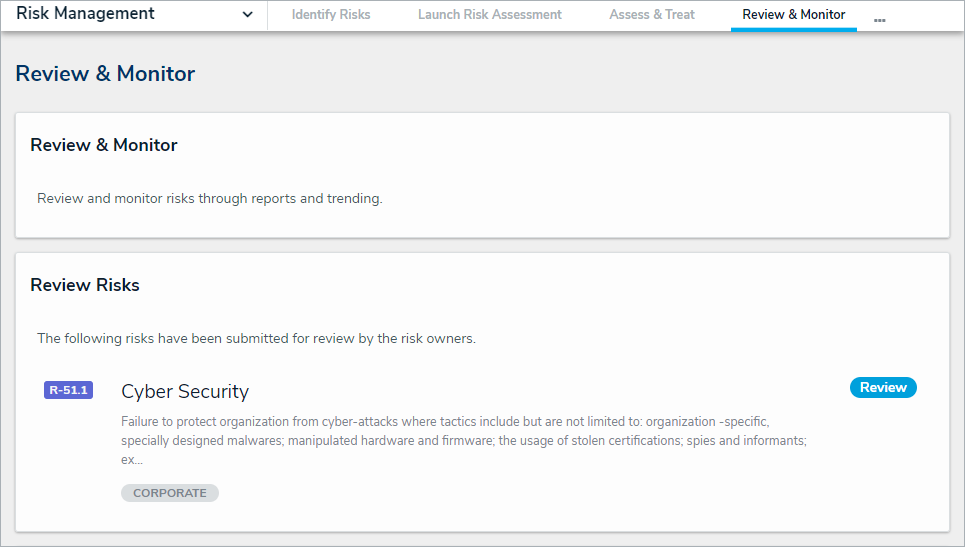Image resolution: width=965 pixels, height=547 pixels.
Task: Go to the Assess & Treat tab
Action: (652, 15)
